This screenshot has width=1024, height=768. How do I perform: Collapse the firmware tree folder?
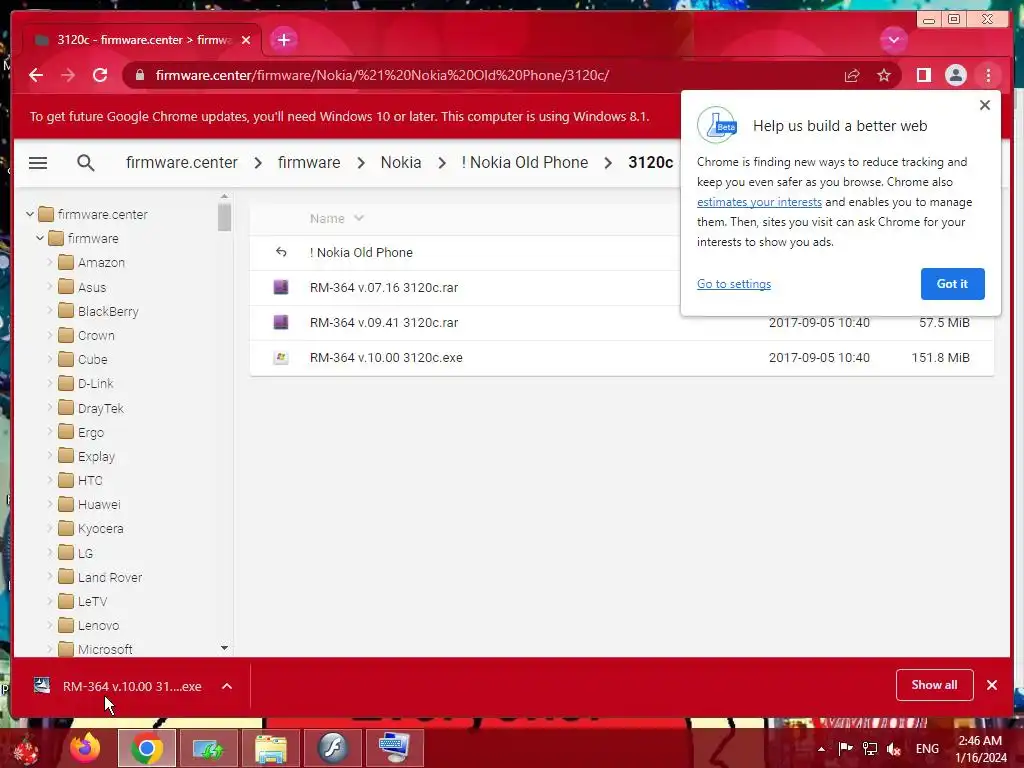click(40, 238)
